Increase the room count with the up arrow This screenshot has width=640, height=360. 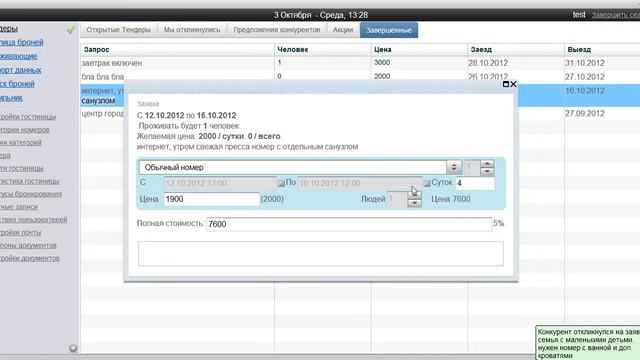487,164
